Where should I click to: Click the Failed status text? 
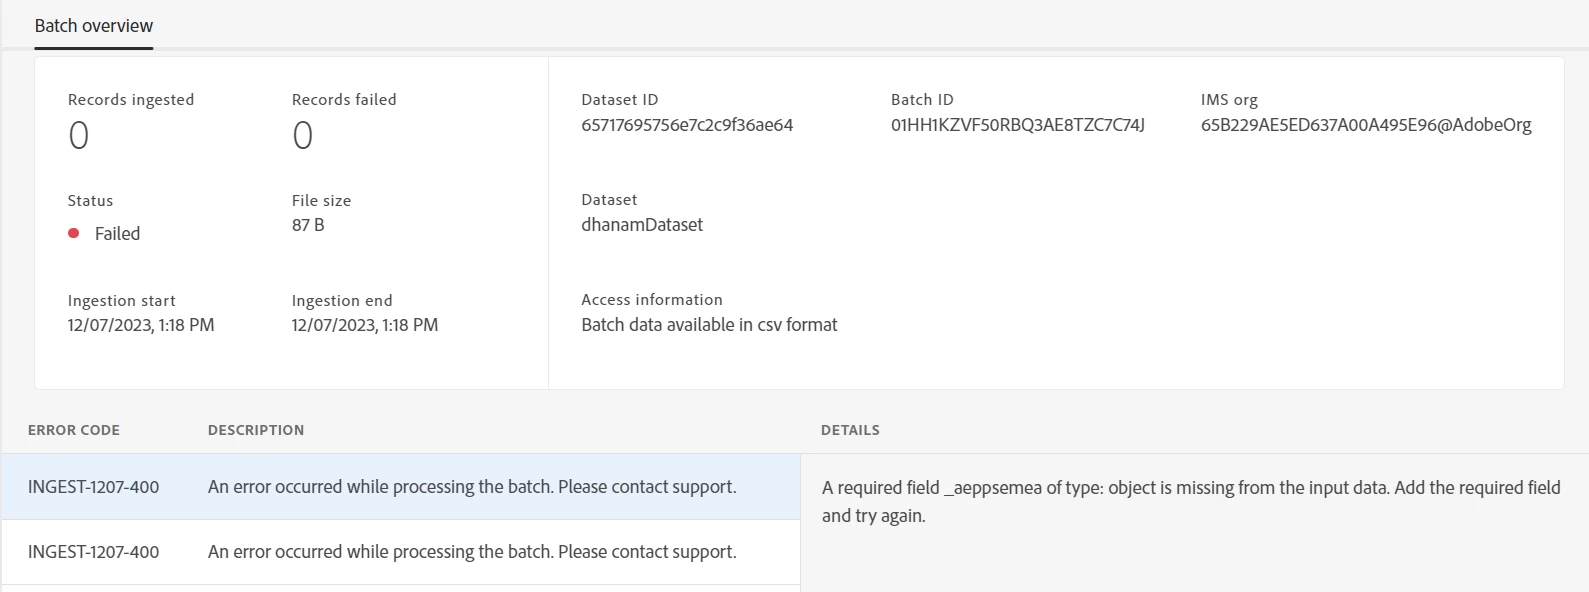[117, 233]
